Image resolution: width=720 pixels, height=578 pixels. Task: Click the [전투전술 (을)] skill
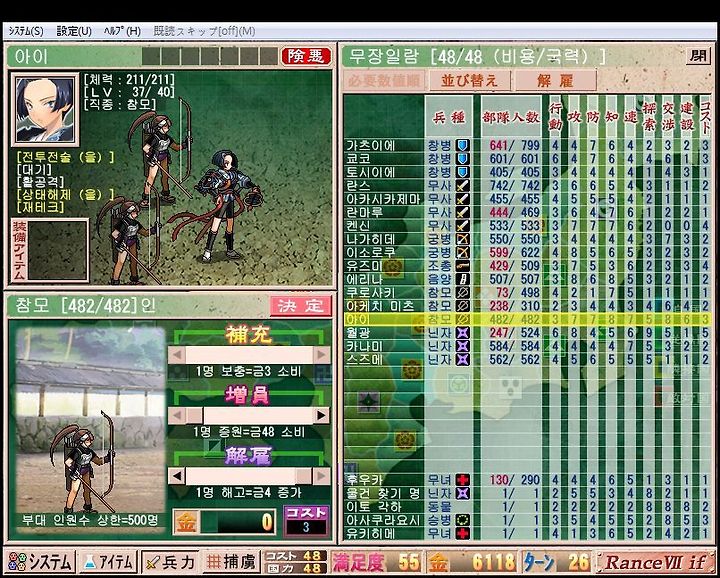pos(65,157)
